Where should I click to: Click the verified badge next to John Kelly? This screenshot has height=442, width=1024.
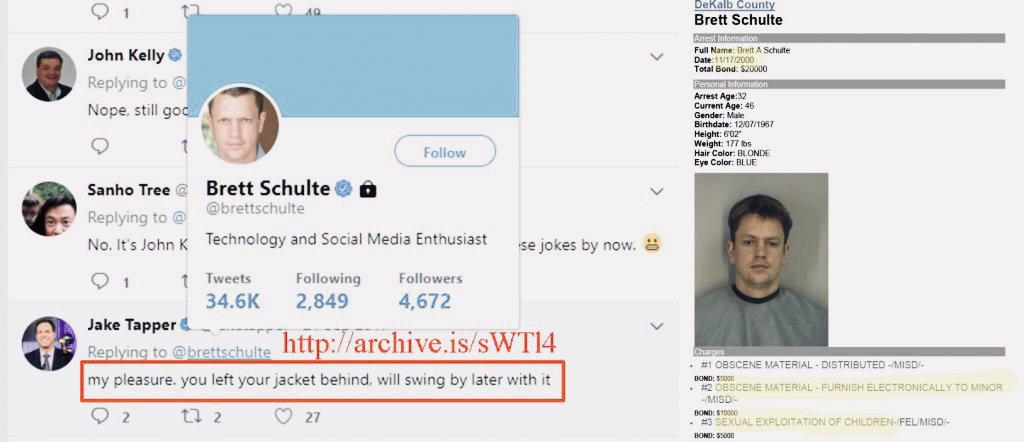pos(175,55)
